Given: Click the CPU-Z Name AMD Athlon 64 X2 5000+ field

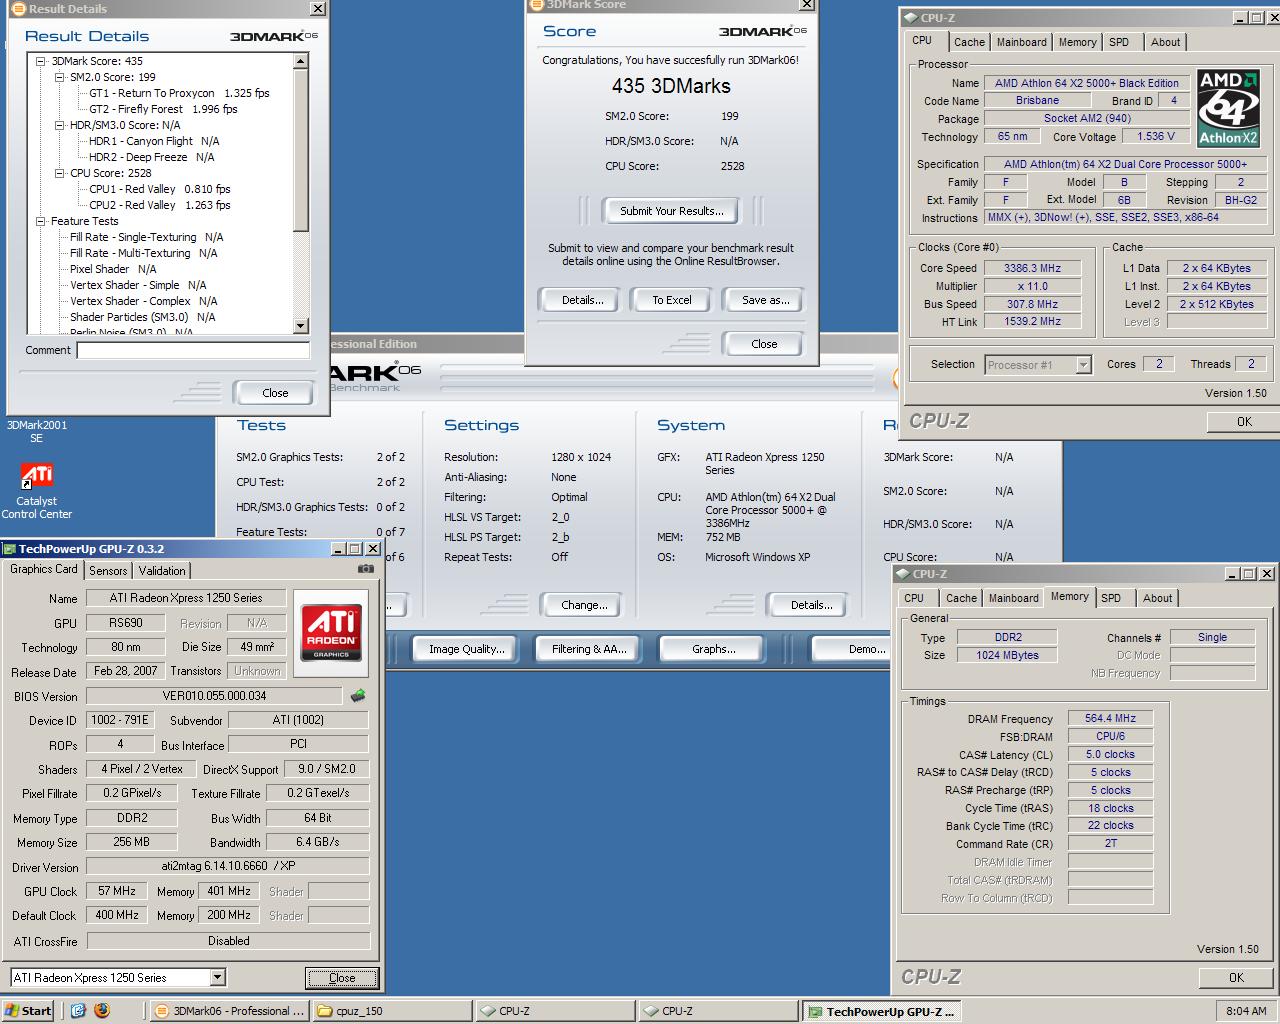Looking at the screenshot, I should pyautogui.click(x=1087, y=83).
